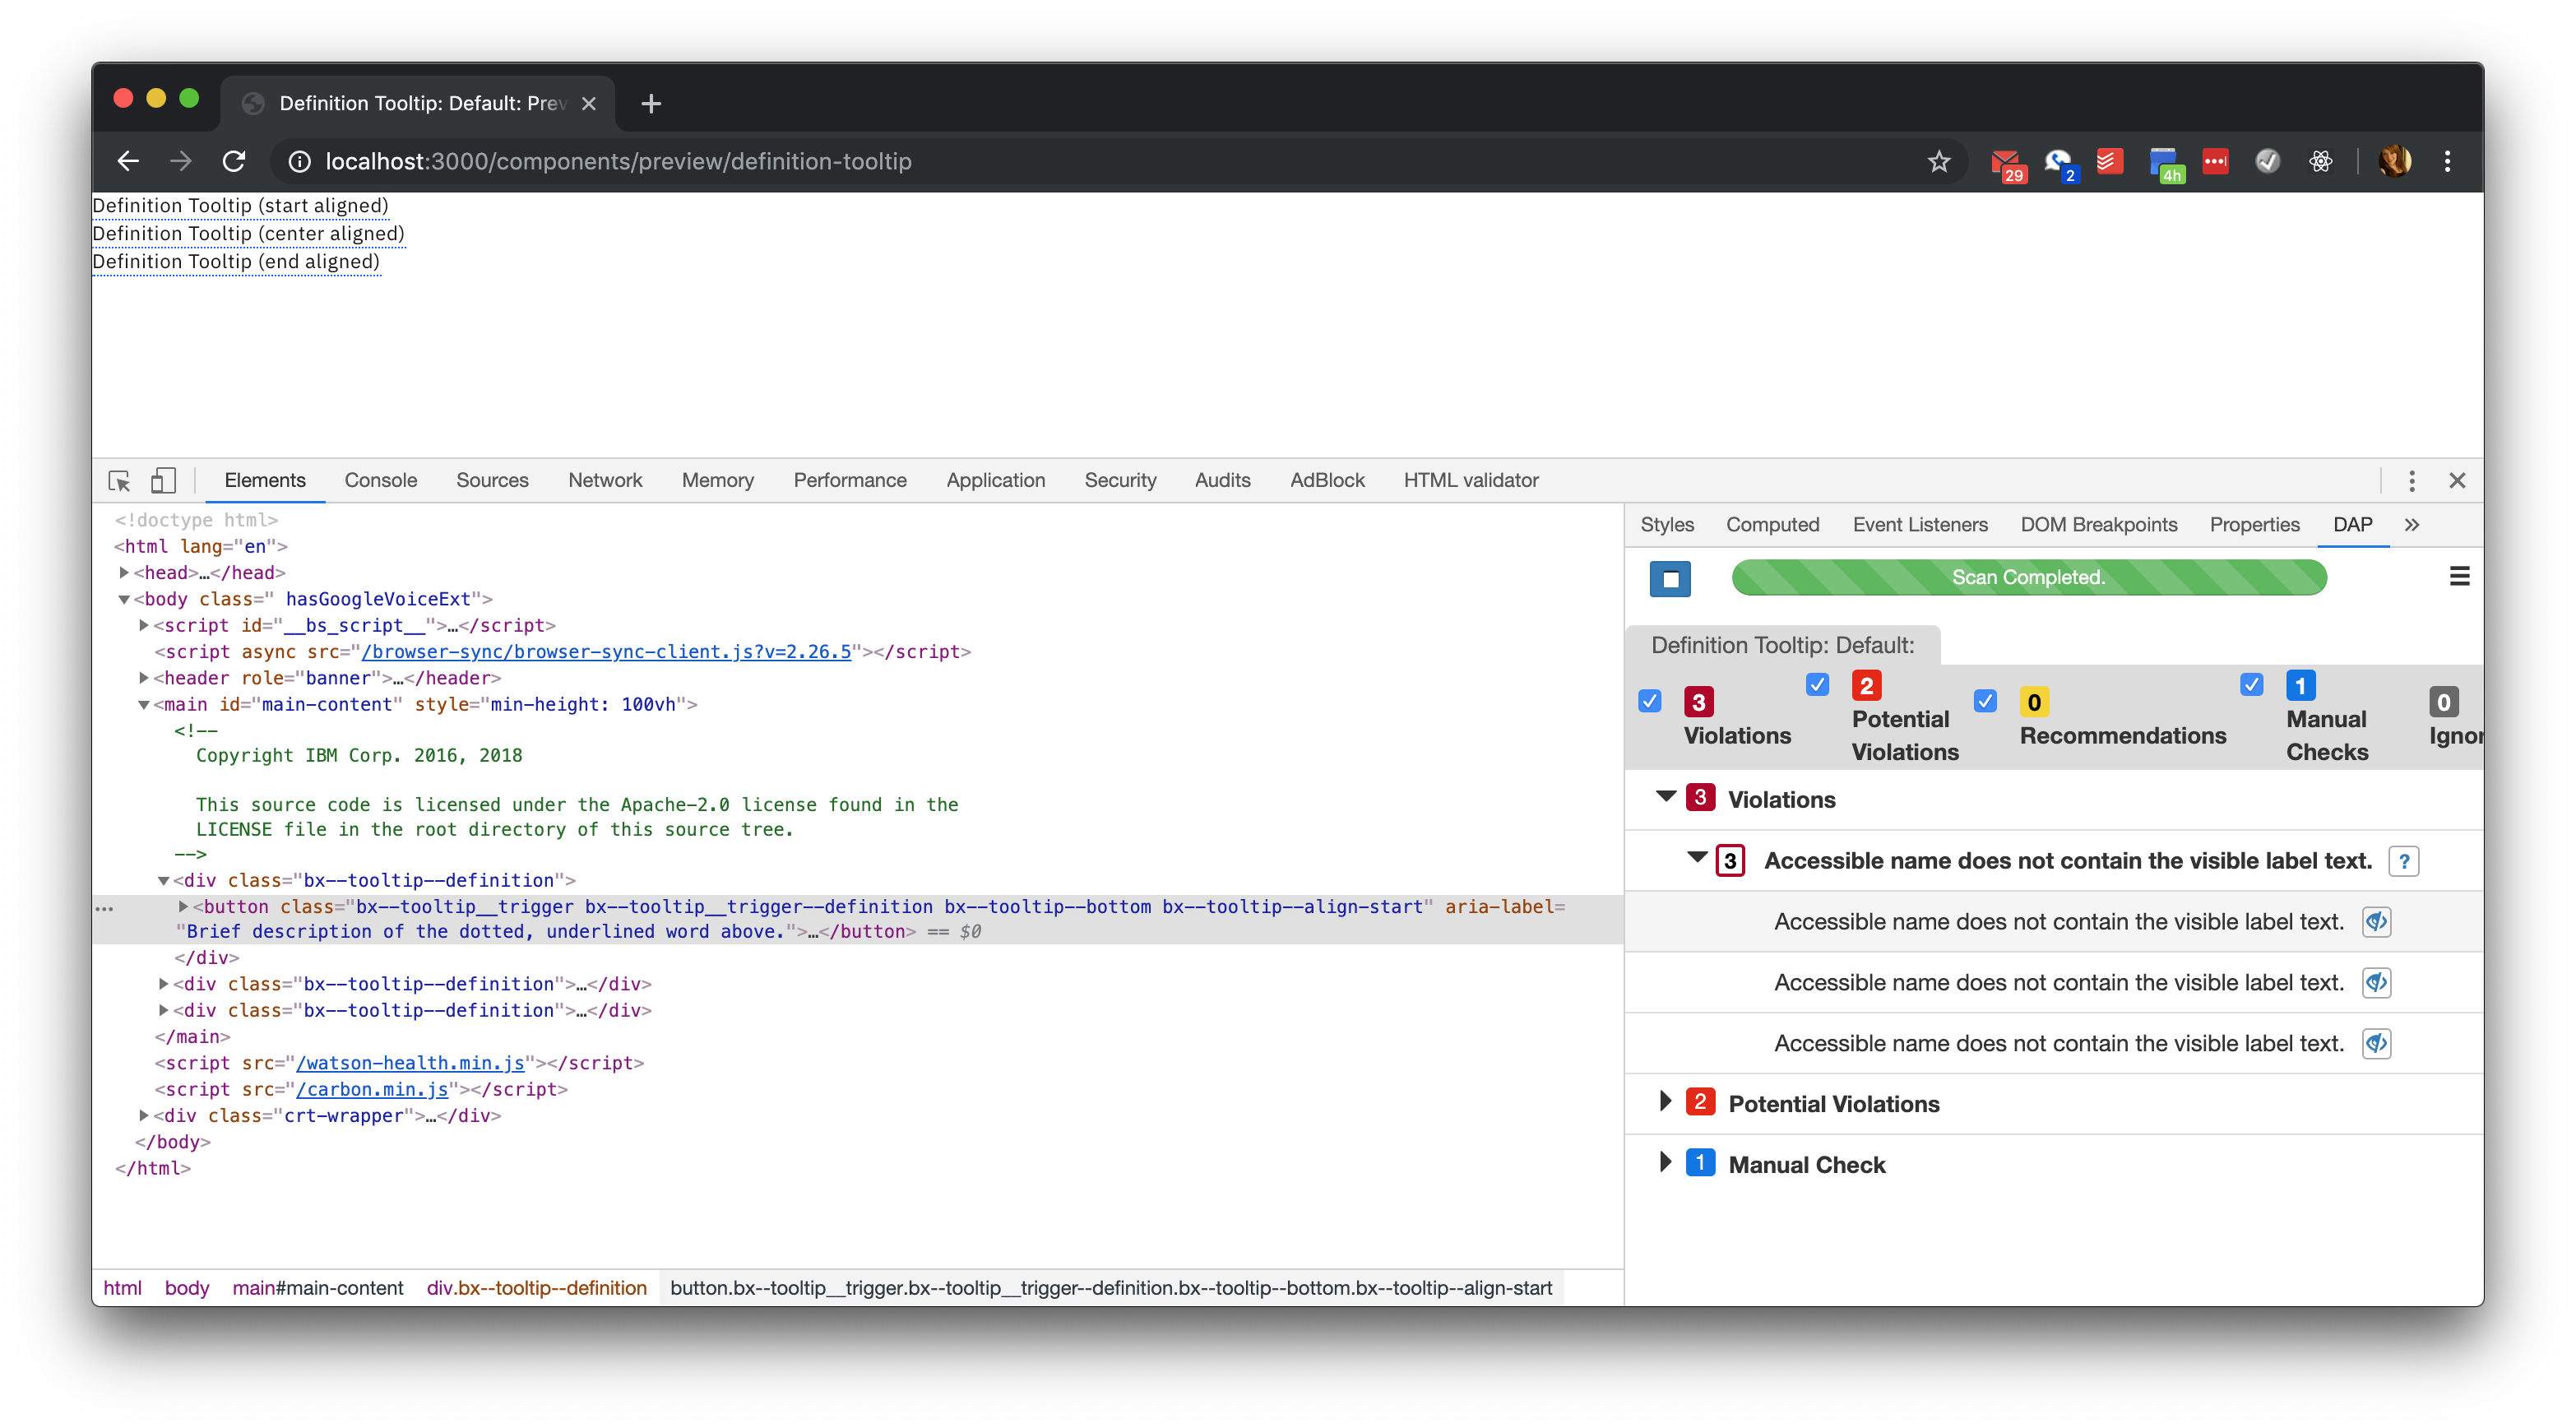
Task: Click the element inspector picker icon
Action: click(119, 481)
